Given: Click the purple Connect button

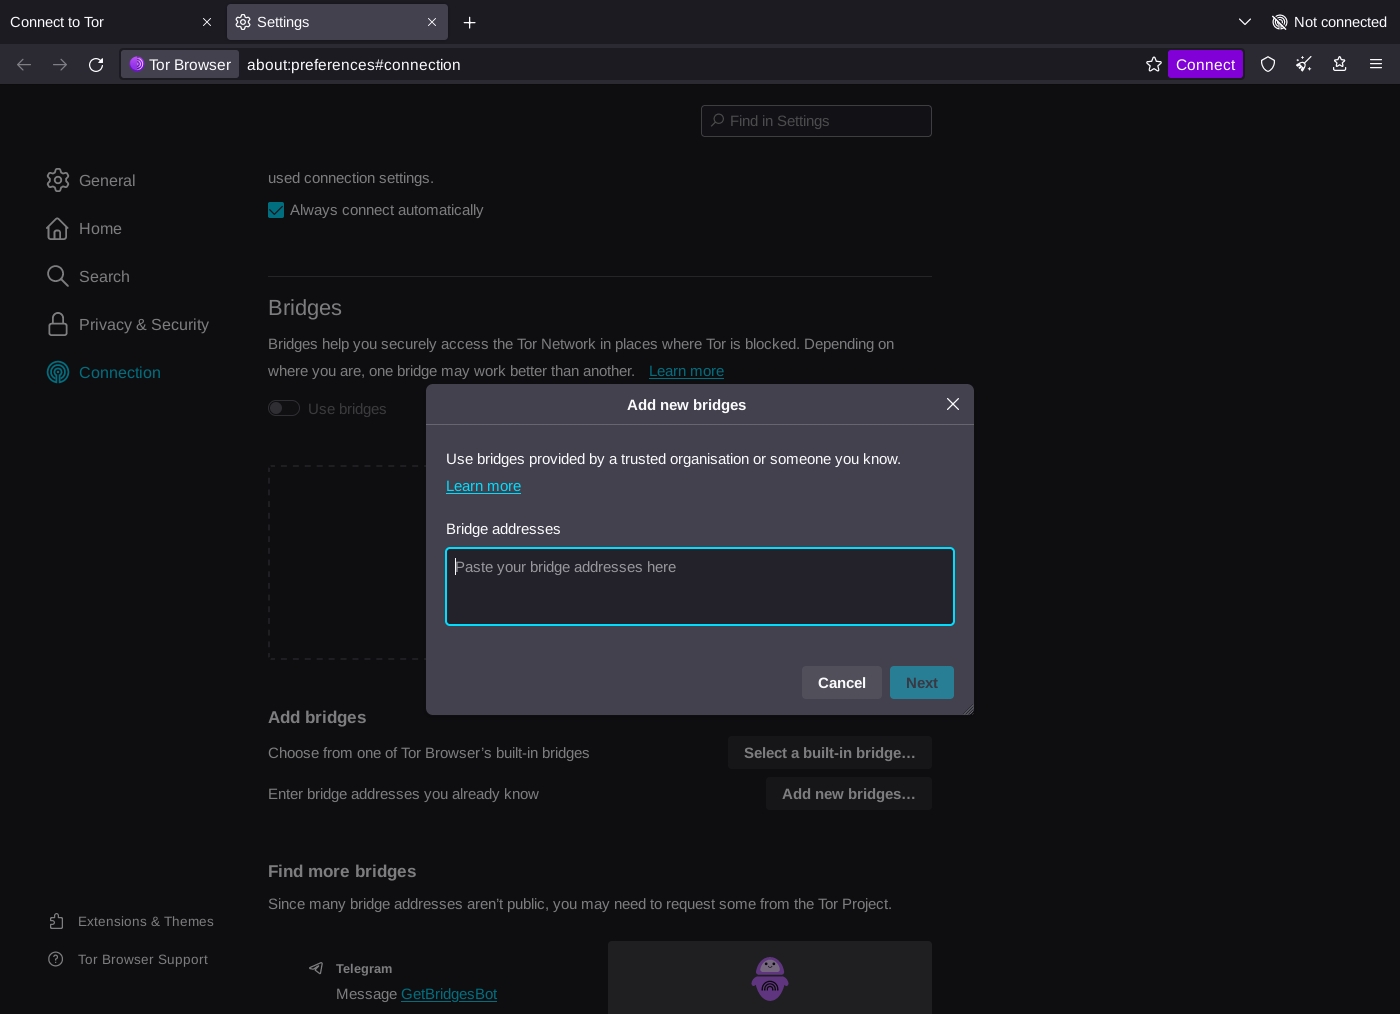Looking at the screenshot, I should tap(1205, 64).
